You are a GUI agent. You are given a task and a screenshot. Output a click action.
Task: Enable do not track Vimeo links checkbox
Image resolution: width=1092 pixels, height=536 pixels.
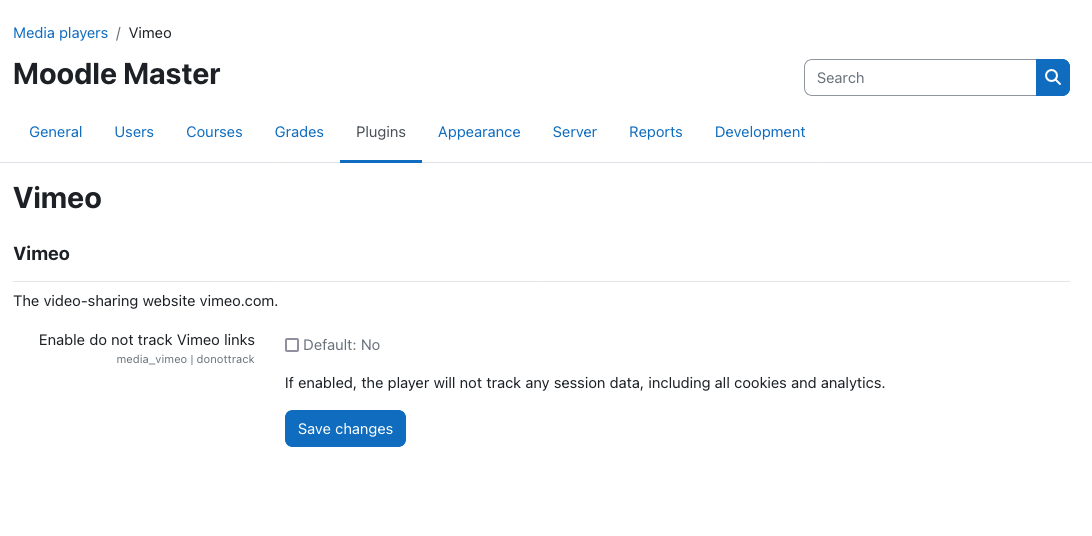[x=292, y=345]
